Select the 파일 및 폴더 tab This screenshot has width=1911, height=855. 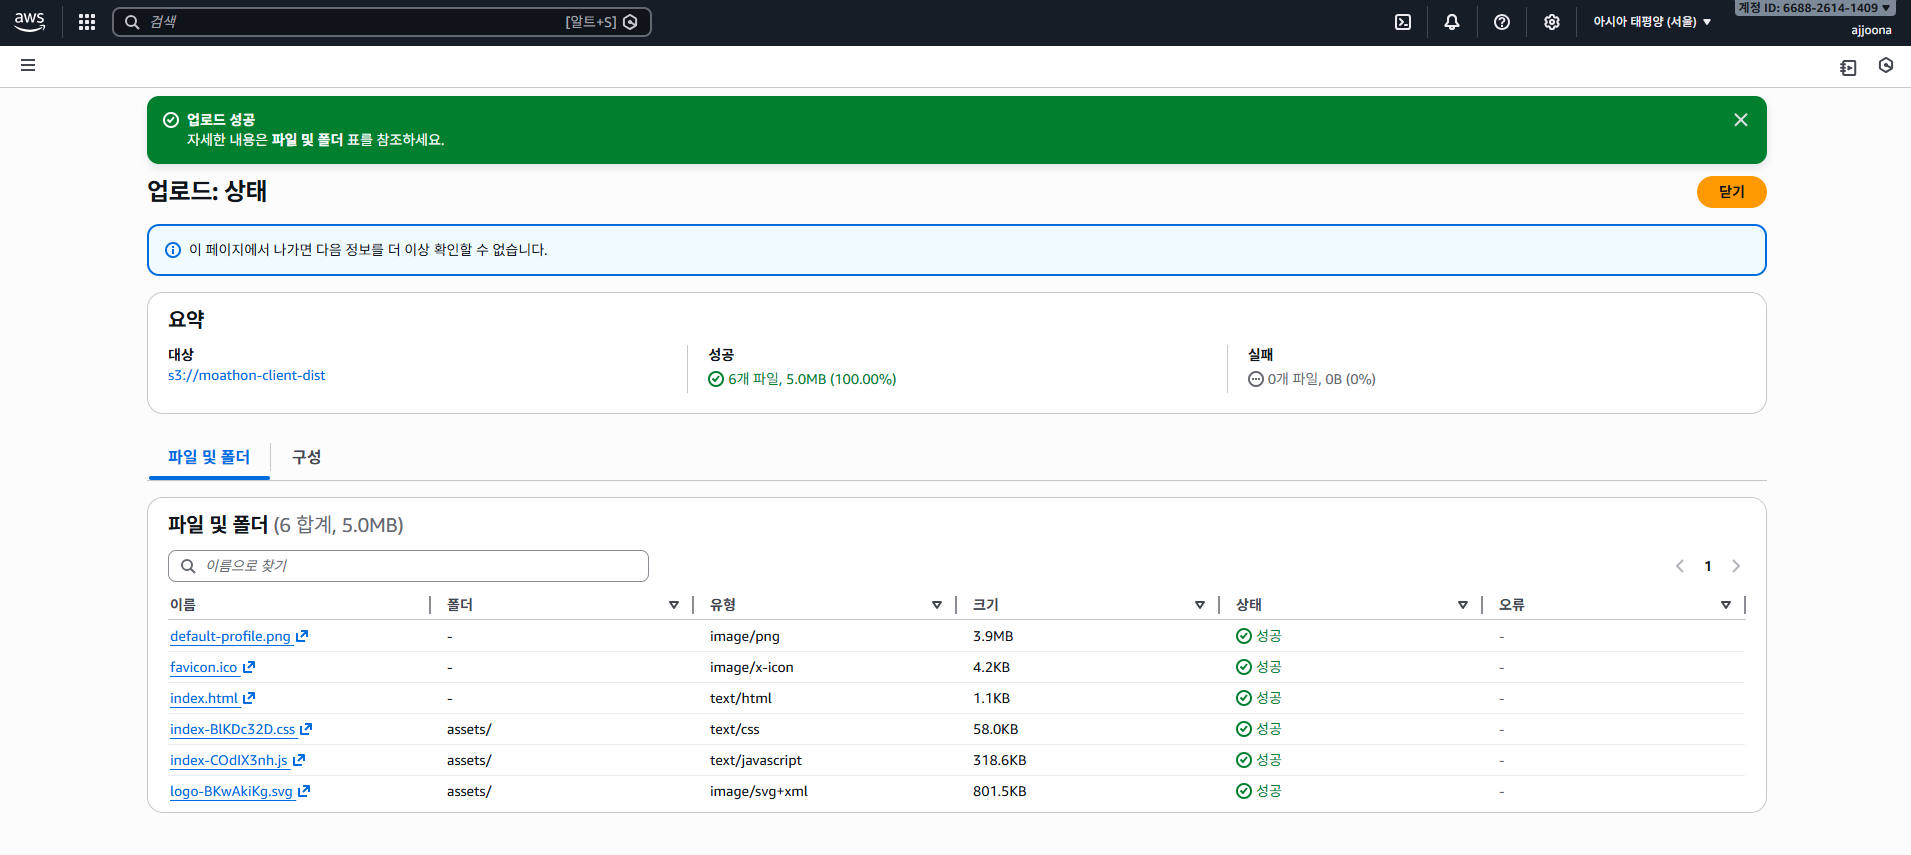point(209,457)
